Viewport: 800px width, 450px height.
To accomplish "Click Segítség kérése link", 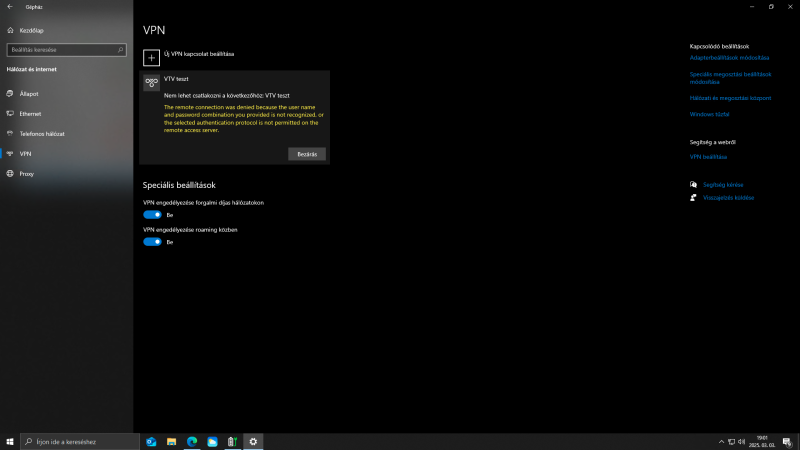I will [723, 185].
